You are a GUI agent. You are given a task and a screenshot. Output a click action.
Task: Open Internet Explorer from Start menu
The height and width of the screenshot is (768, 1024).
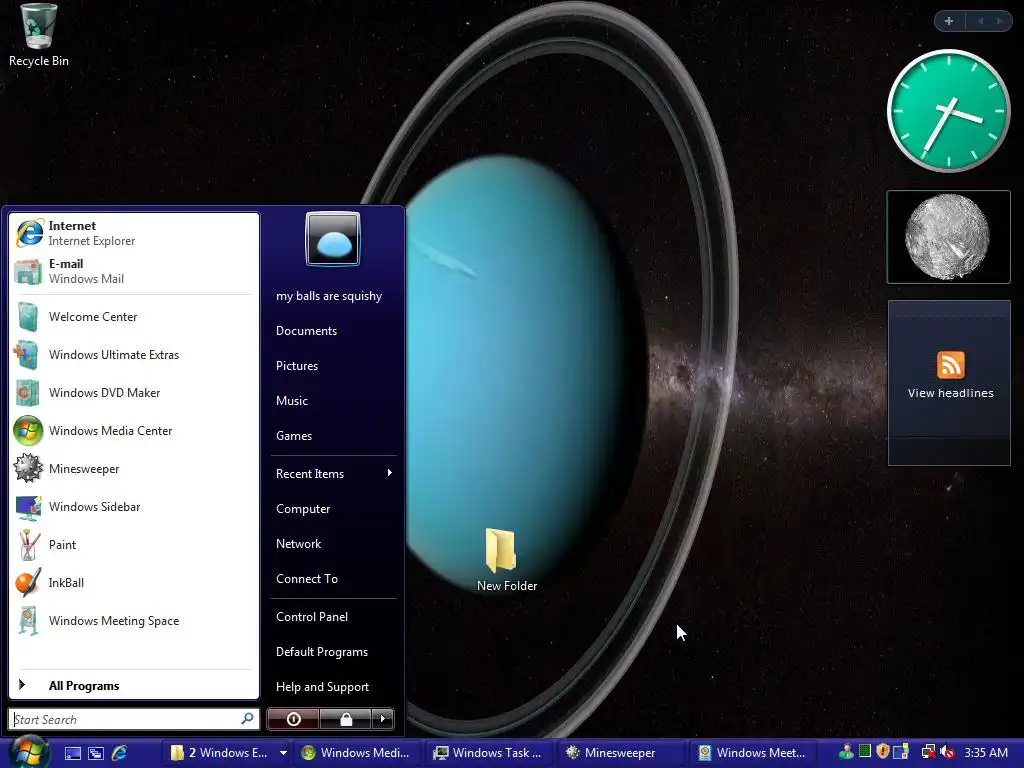pos(134,233)
